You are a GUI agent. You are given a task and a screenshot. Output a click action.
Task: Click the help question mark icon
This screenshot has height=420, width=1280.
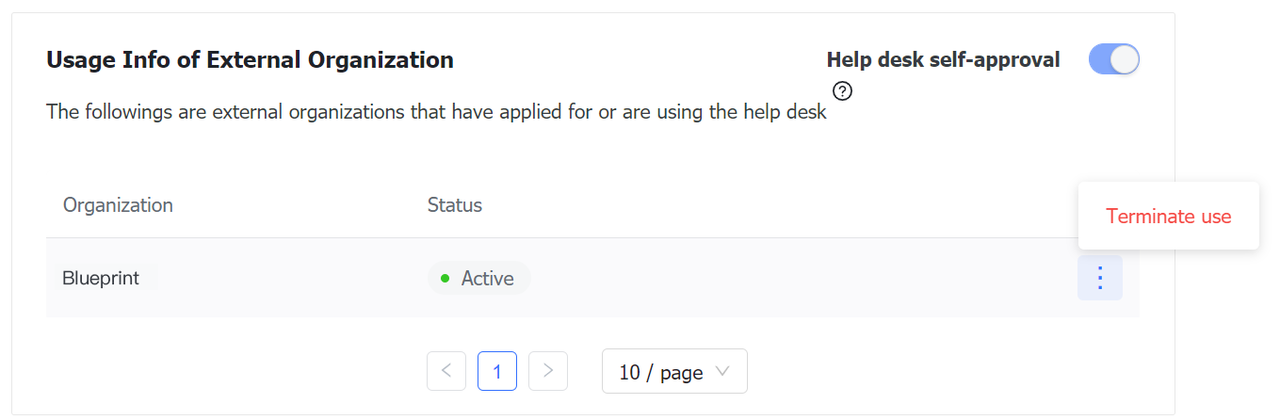[842, 93]
